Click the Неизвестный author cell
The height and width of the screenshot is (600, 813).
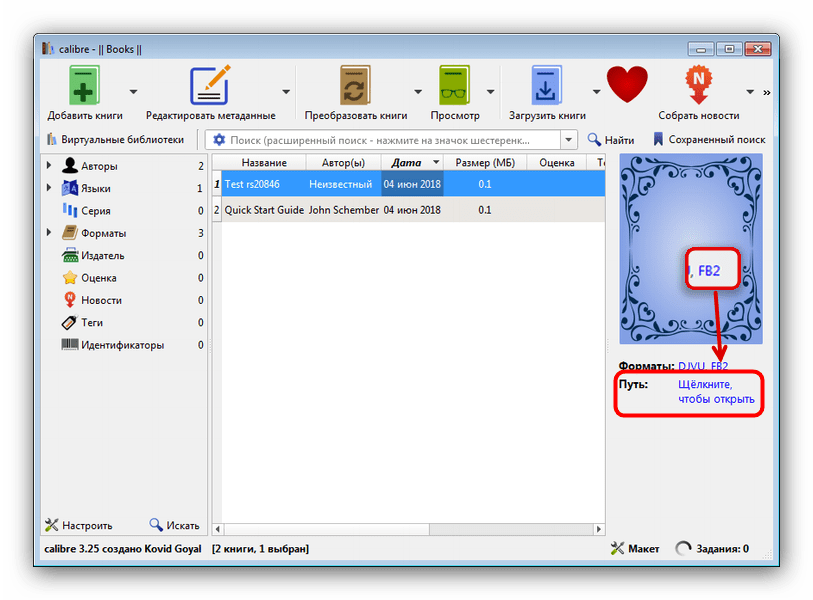point(343,184)
